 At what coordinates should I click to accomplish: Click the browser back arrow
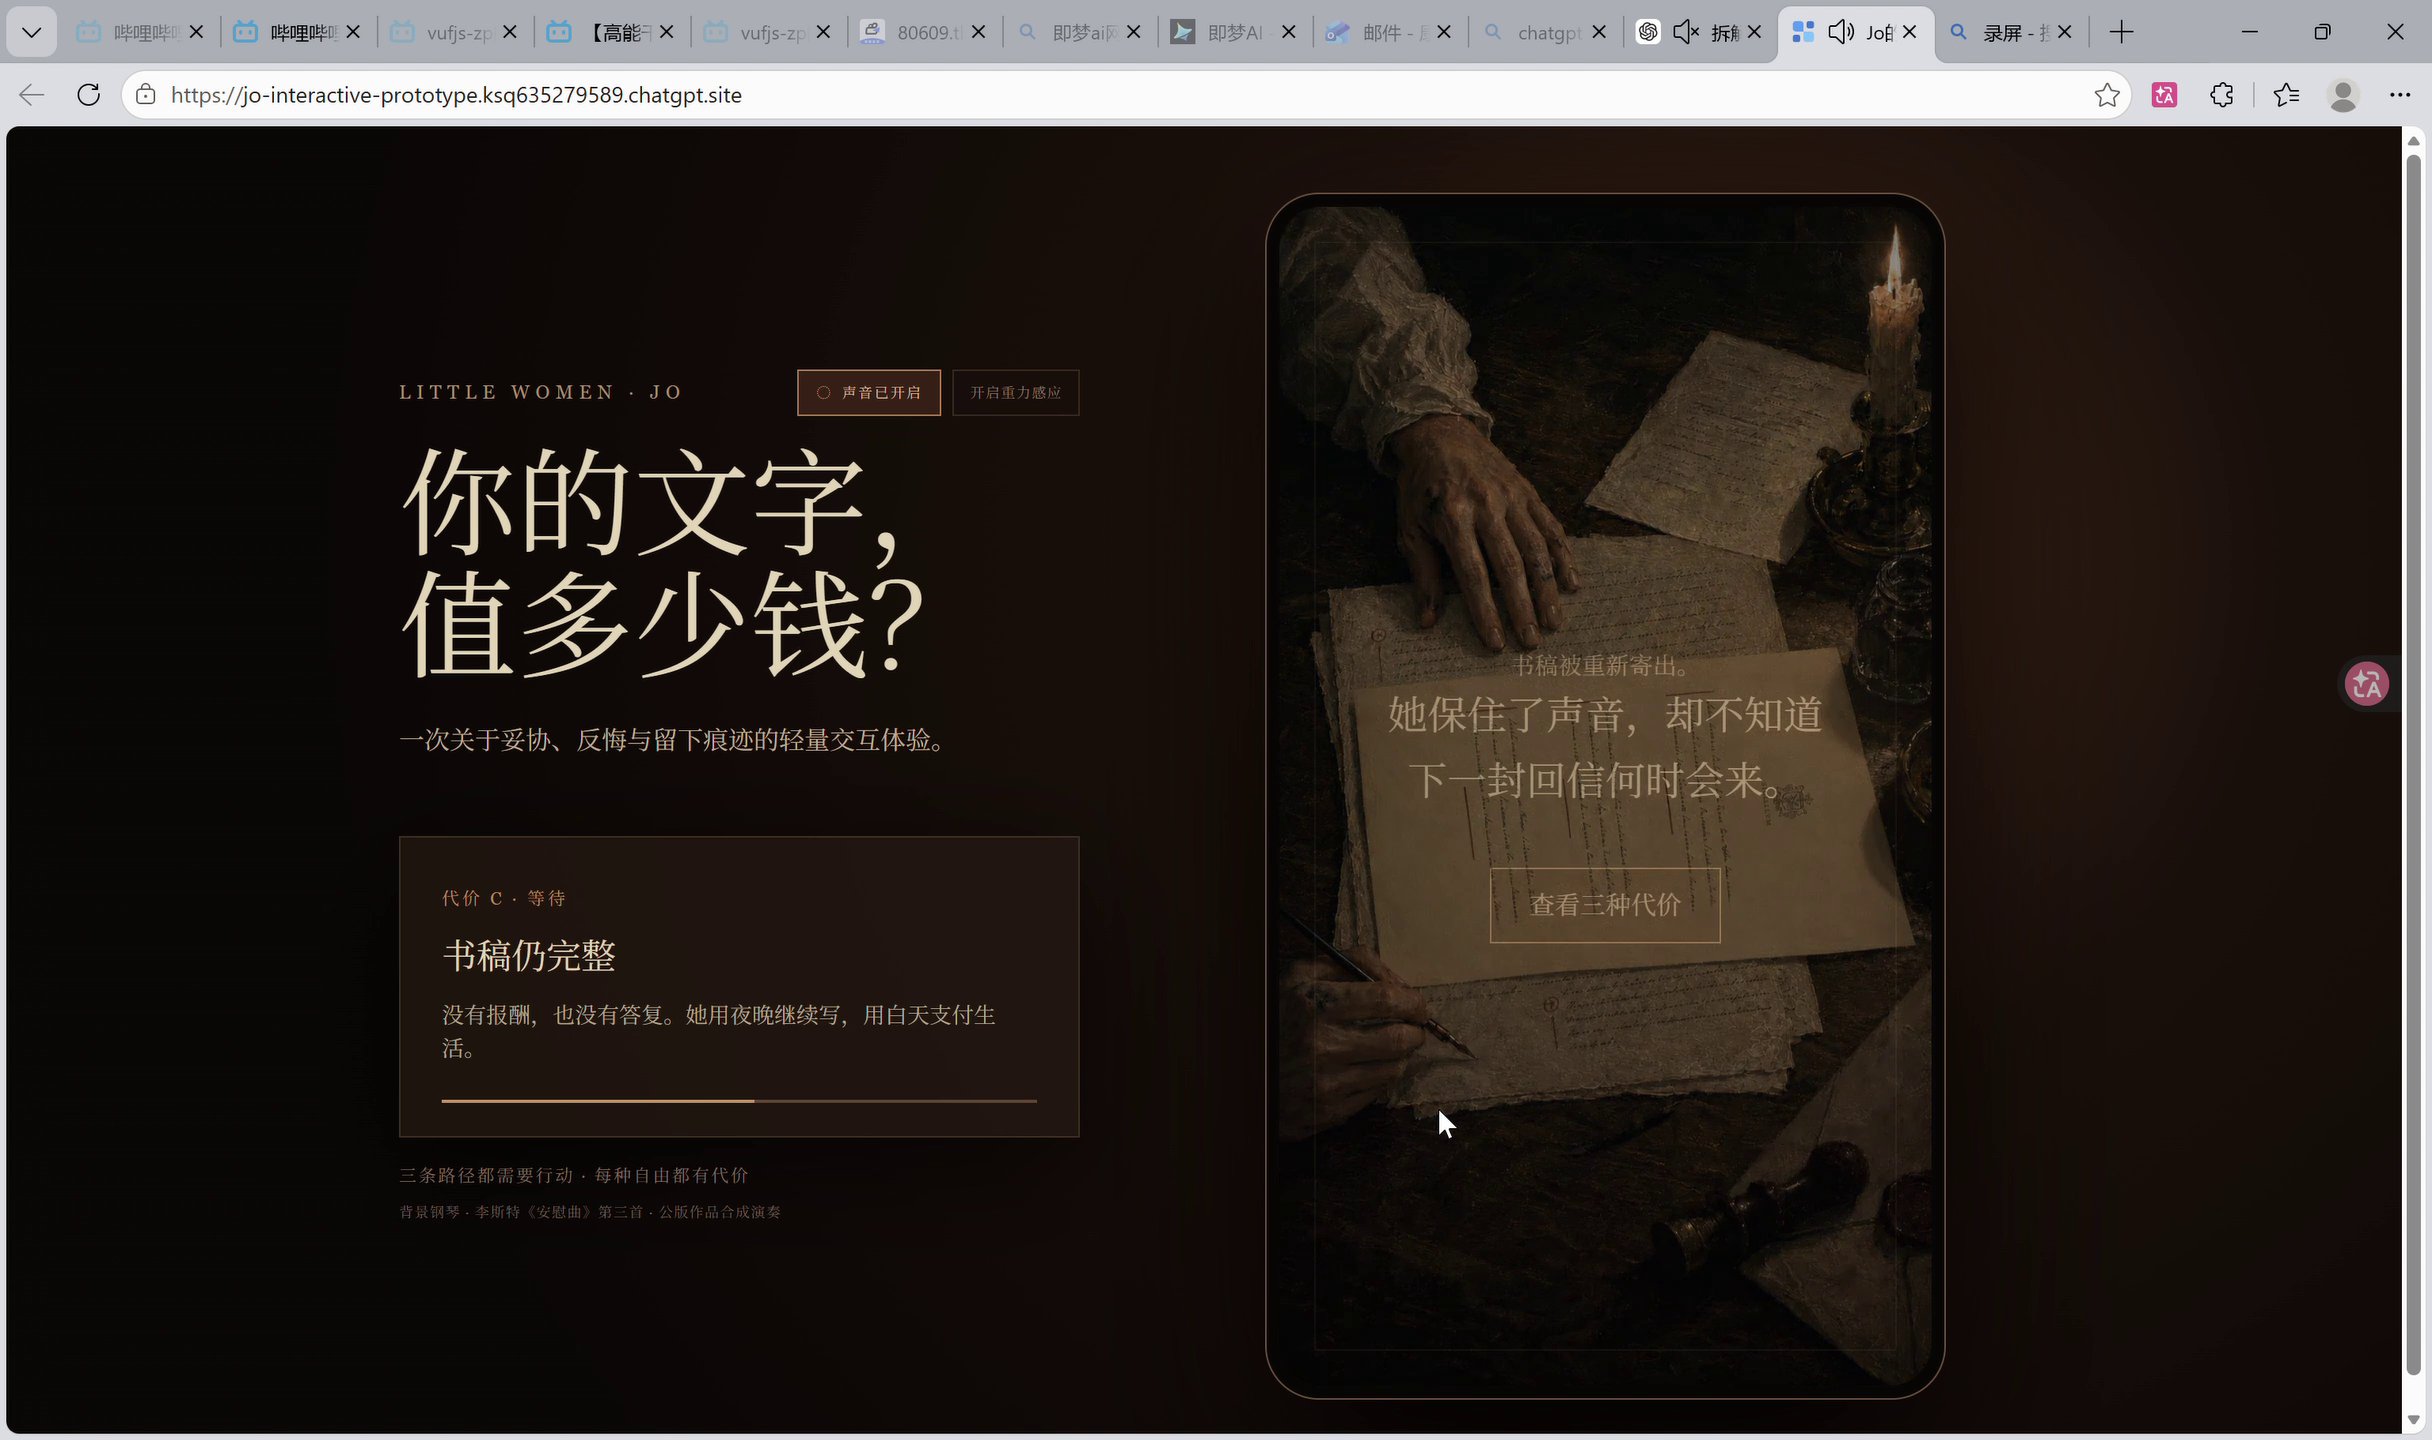[32, 95]
